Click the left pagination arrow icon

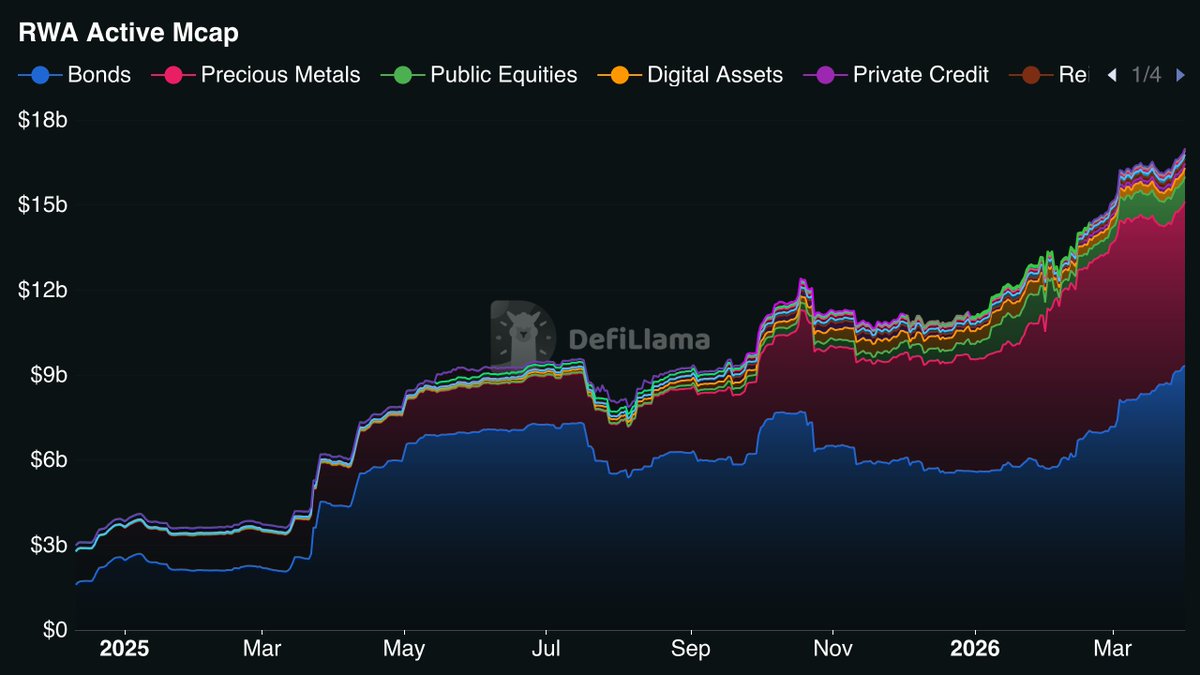point(1112,74)
